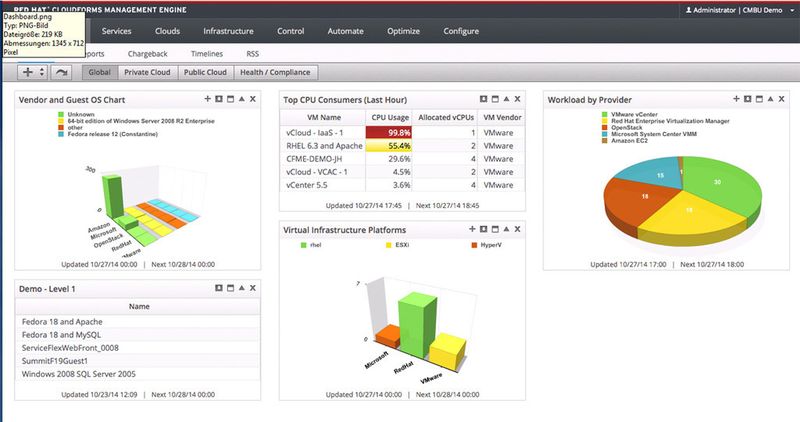Click window icon on Top CPU Consumers widget

(x=495, y=99)
